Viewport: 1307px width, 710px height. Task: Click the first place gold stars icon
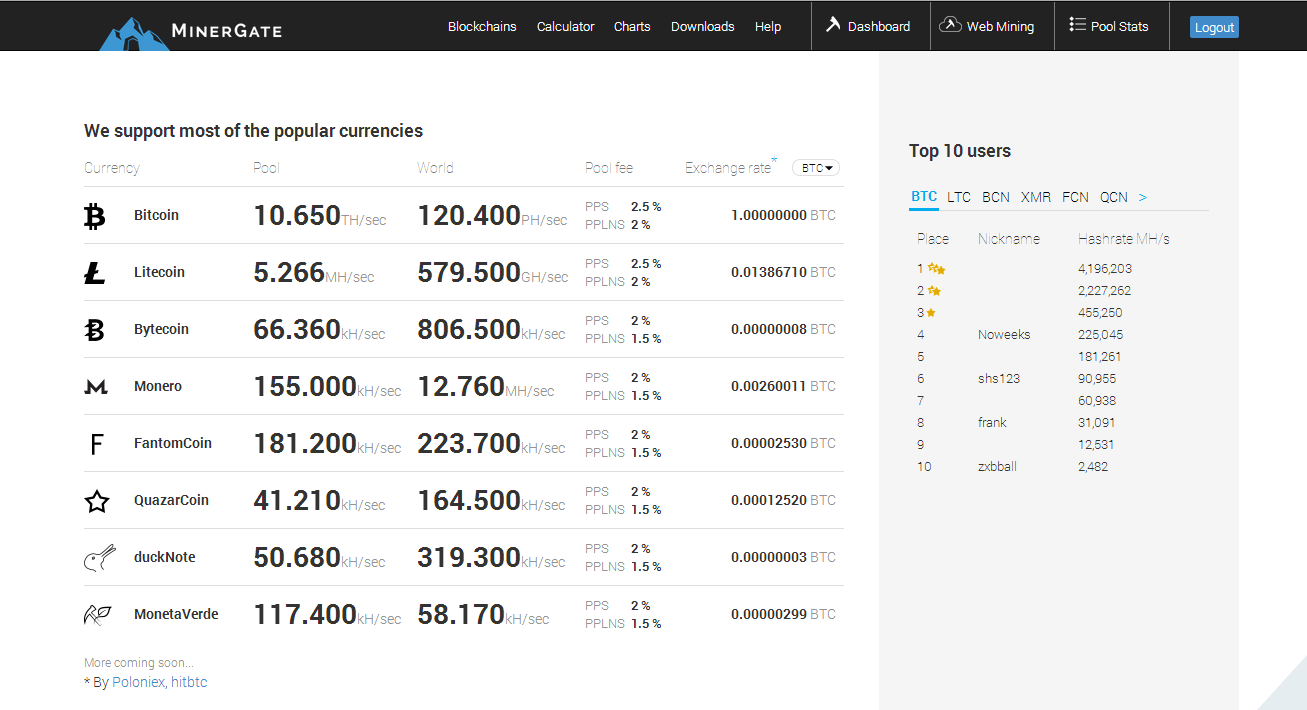tap(936, 268)
